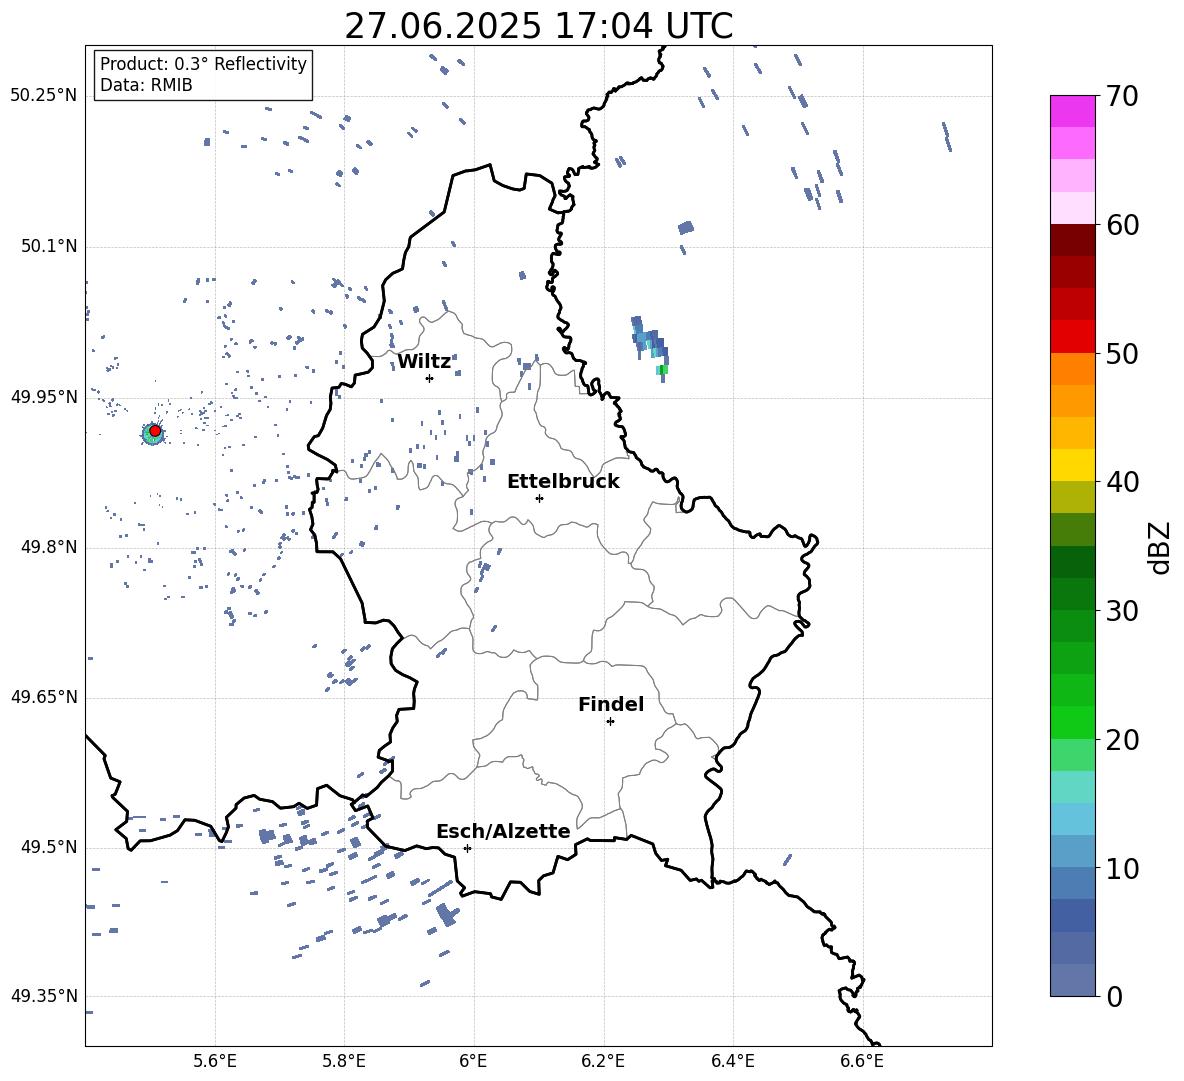This screenshot has width=1184, height=1081.
Task: Click the 49.65°N latitude label
Action: pyautogui.click(x=43, y=697)
